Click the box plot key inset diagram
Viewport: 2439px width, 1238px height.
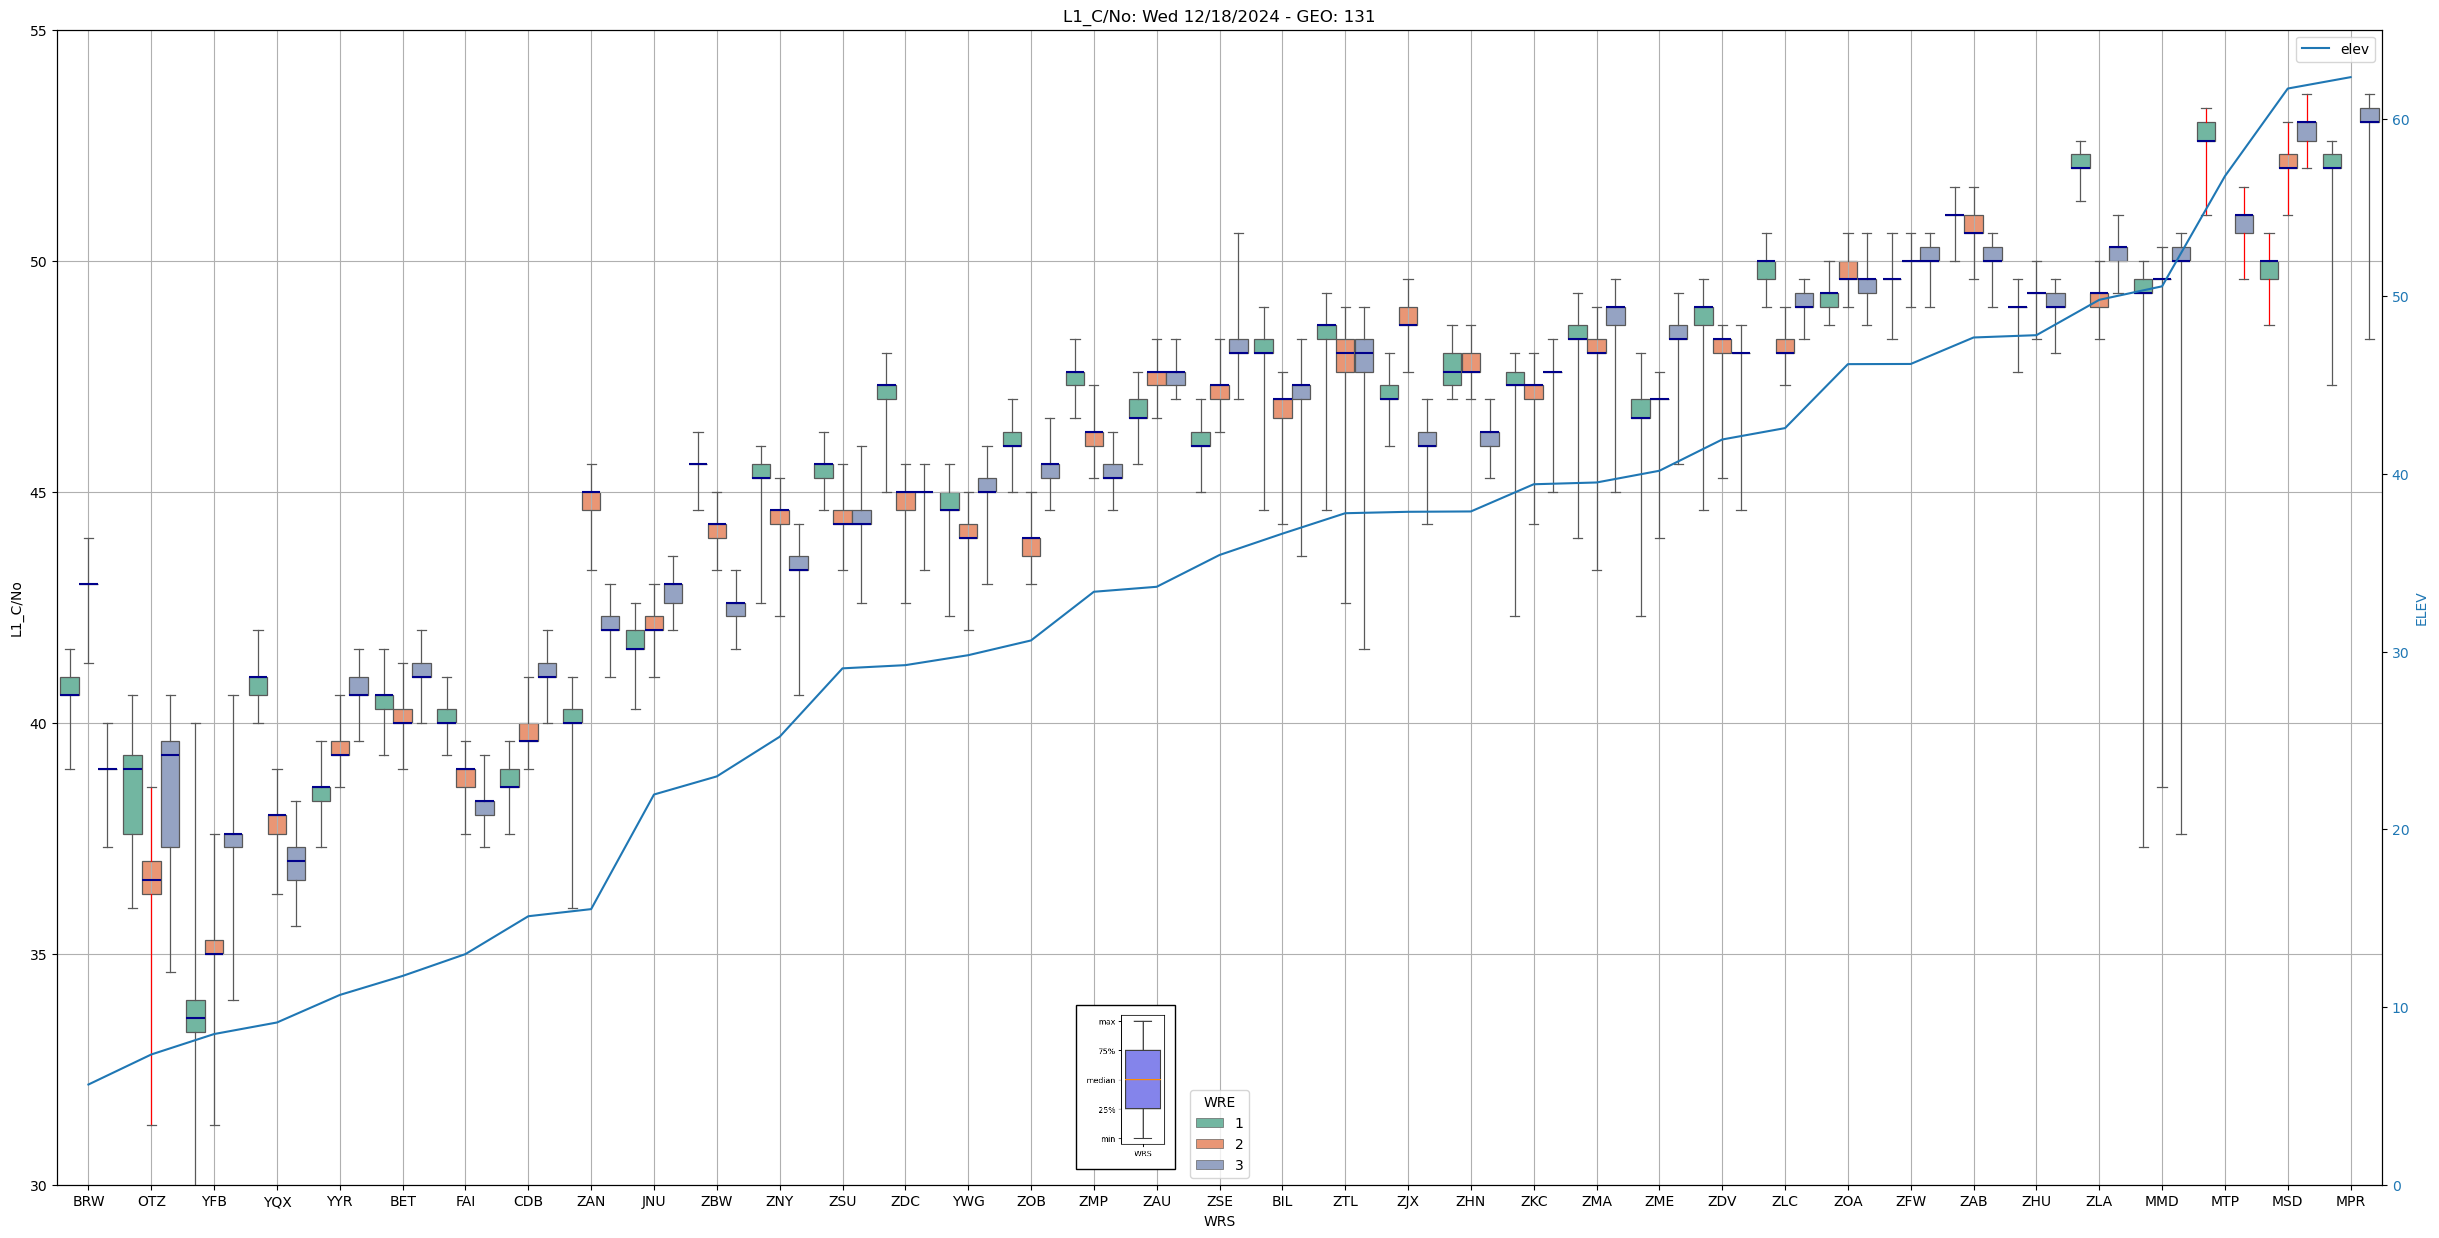point(1125,1087)
